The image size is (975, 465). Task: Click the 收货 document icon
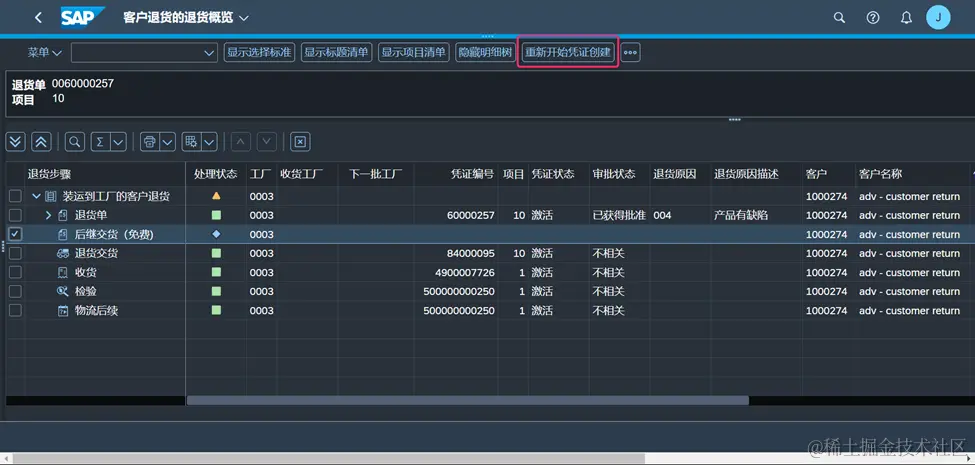coord(62,272)
